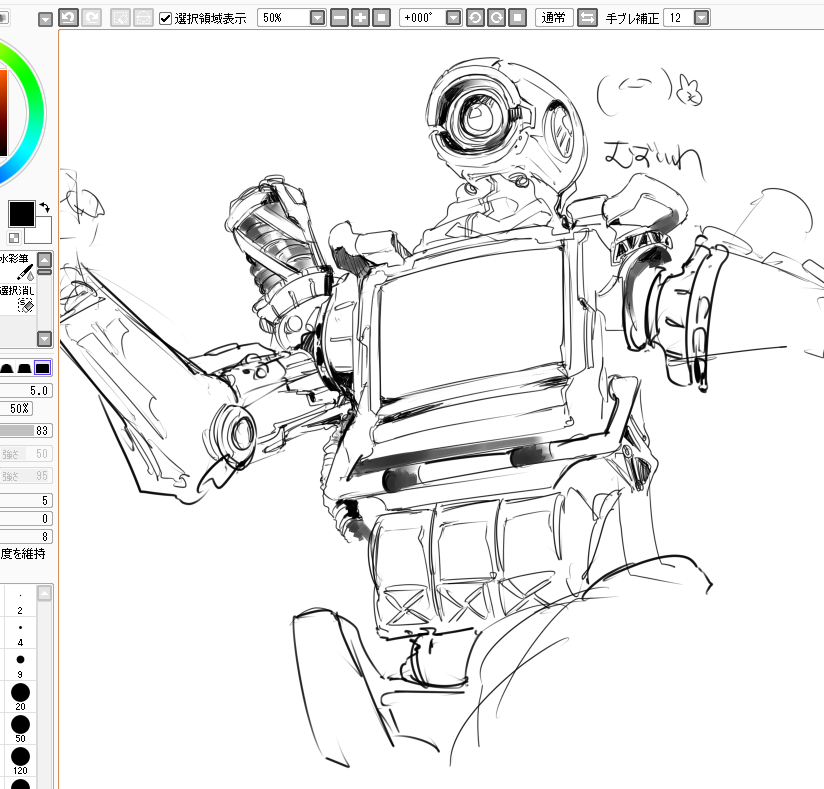This screenshot has height=789, width=824.
Task: Click the color wheel hue ring
Action: (35, 111)
